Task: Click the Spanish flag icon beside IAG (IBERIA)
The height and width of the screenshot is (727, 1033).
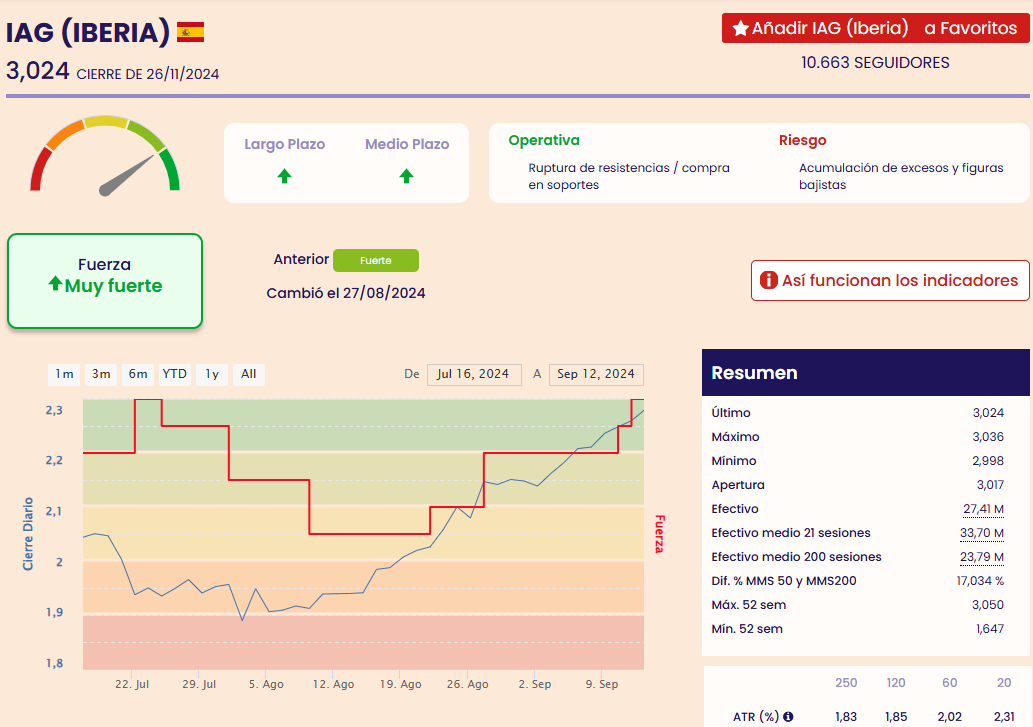Action: tap(190, 32)
